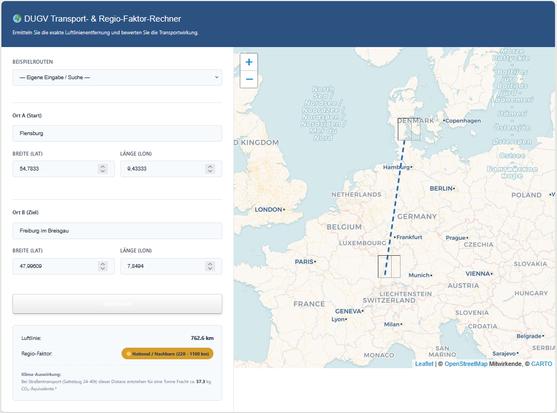The image size is (557, 413).
Task: Open the Leaflet attribution link
Action: point(424,364)
